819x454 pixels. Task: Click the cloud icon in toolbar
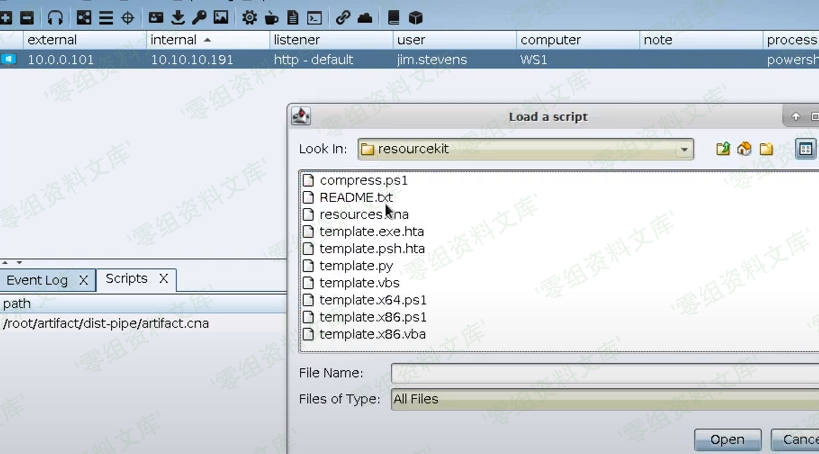(365, 18)
